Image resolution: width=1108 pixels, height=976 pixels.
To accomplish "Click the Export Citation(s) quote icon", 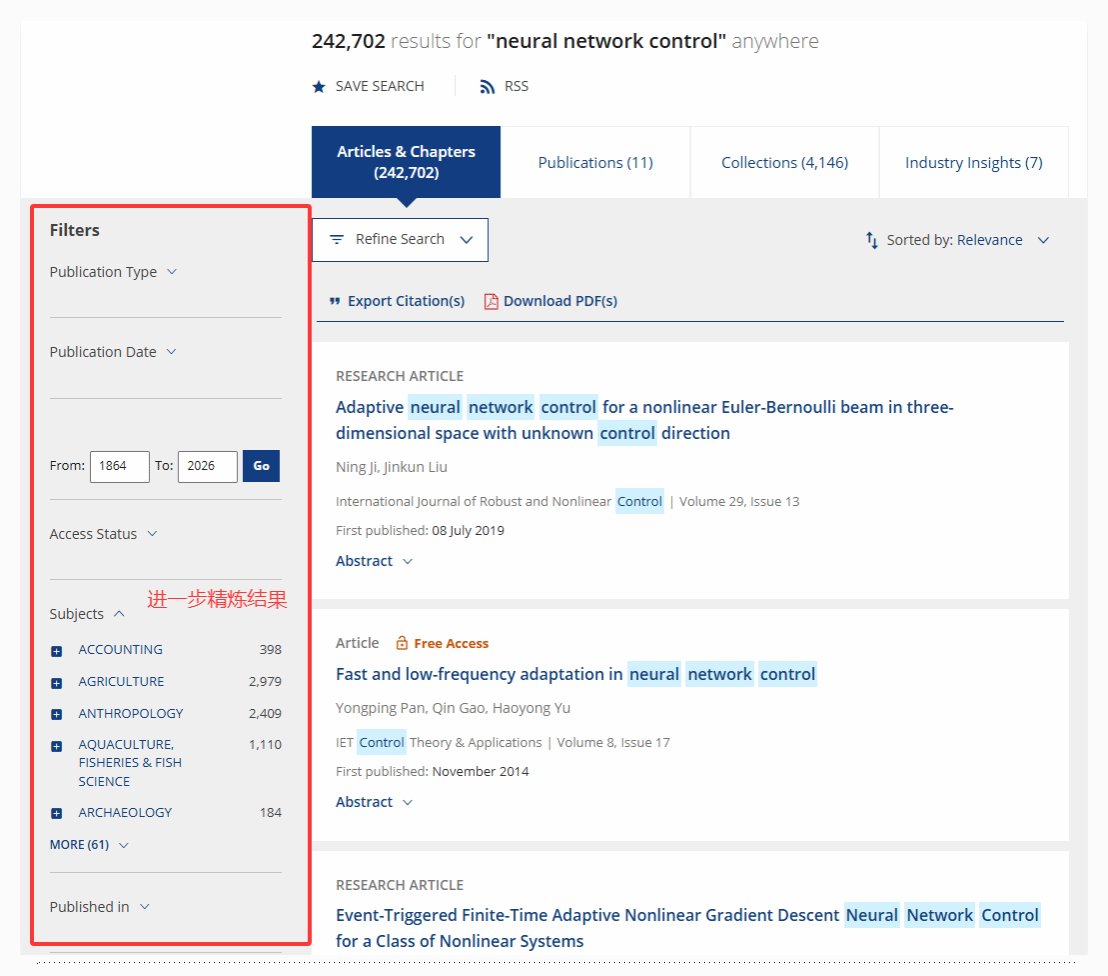I will [335, 301].
